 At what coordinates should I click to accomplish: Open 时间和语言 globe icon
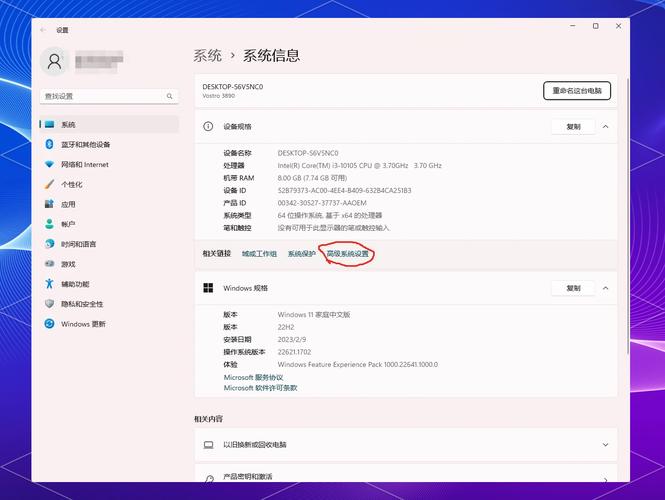click(x=49, y=244)
